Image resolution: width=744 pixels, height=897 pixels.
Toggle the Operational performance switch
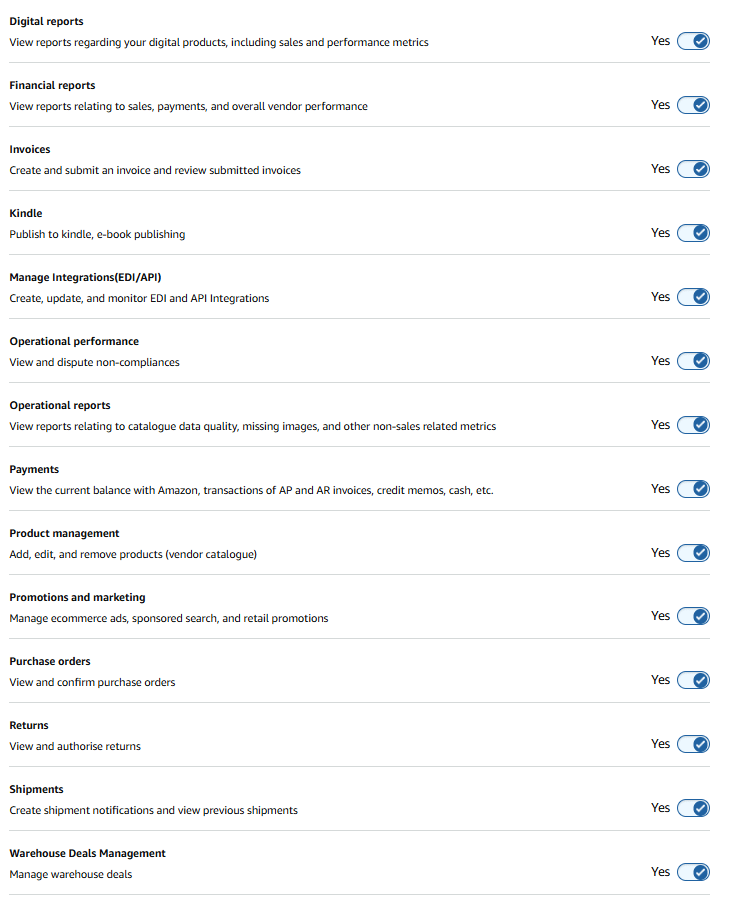(x=693, y=361)
